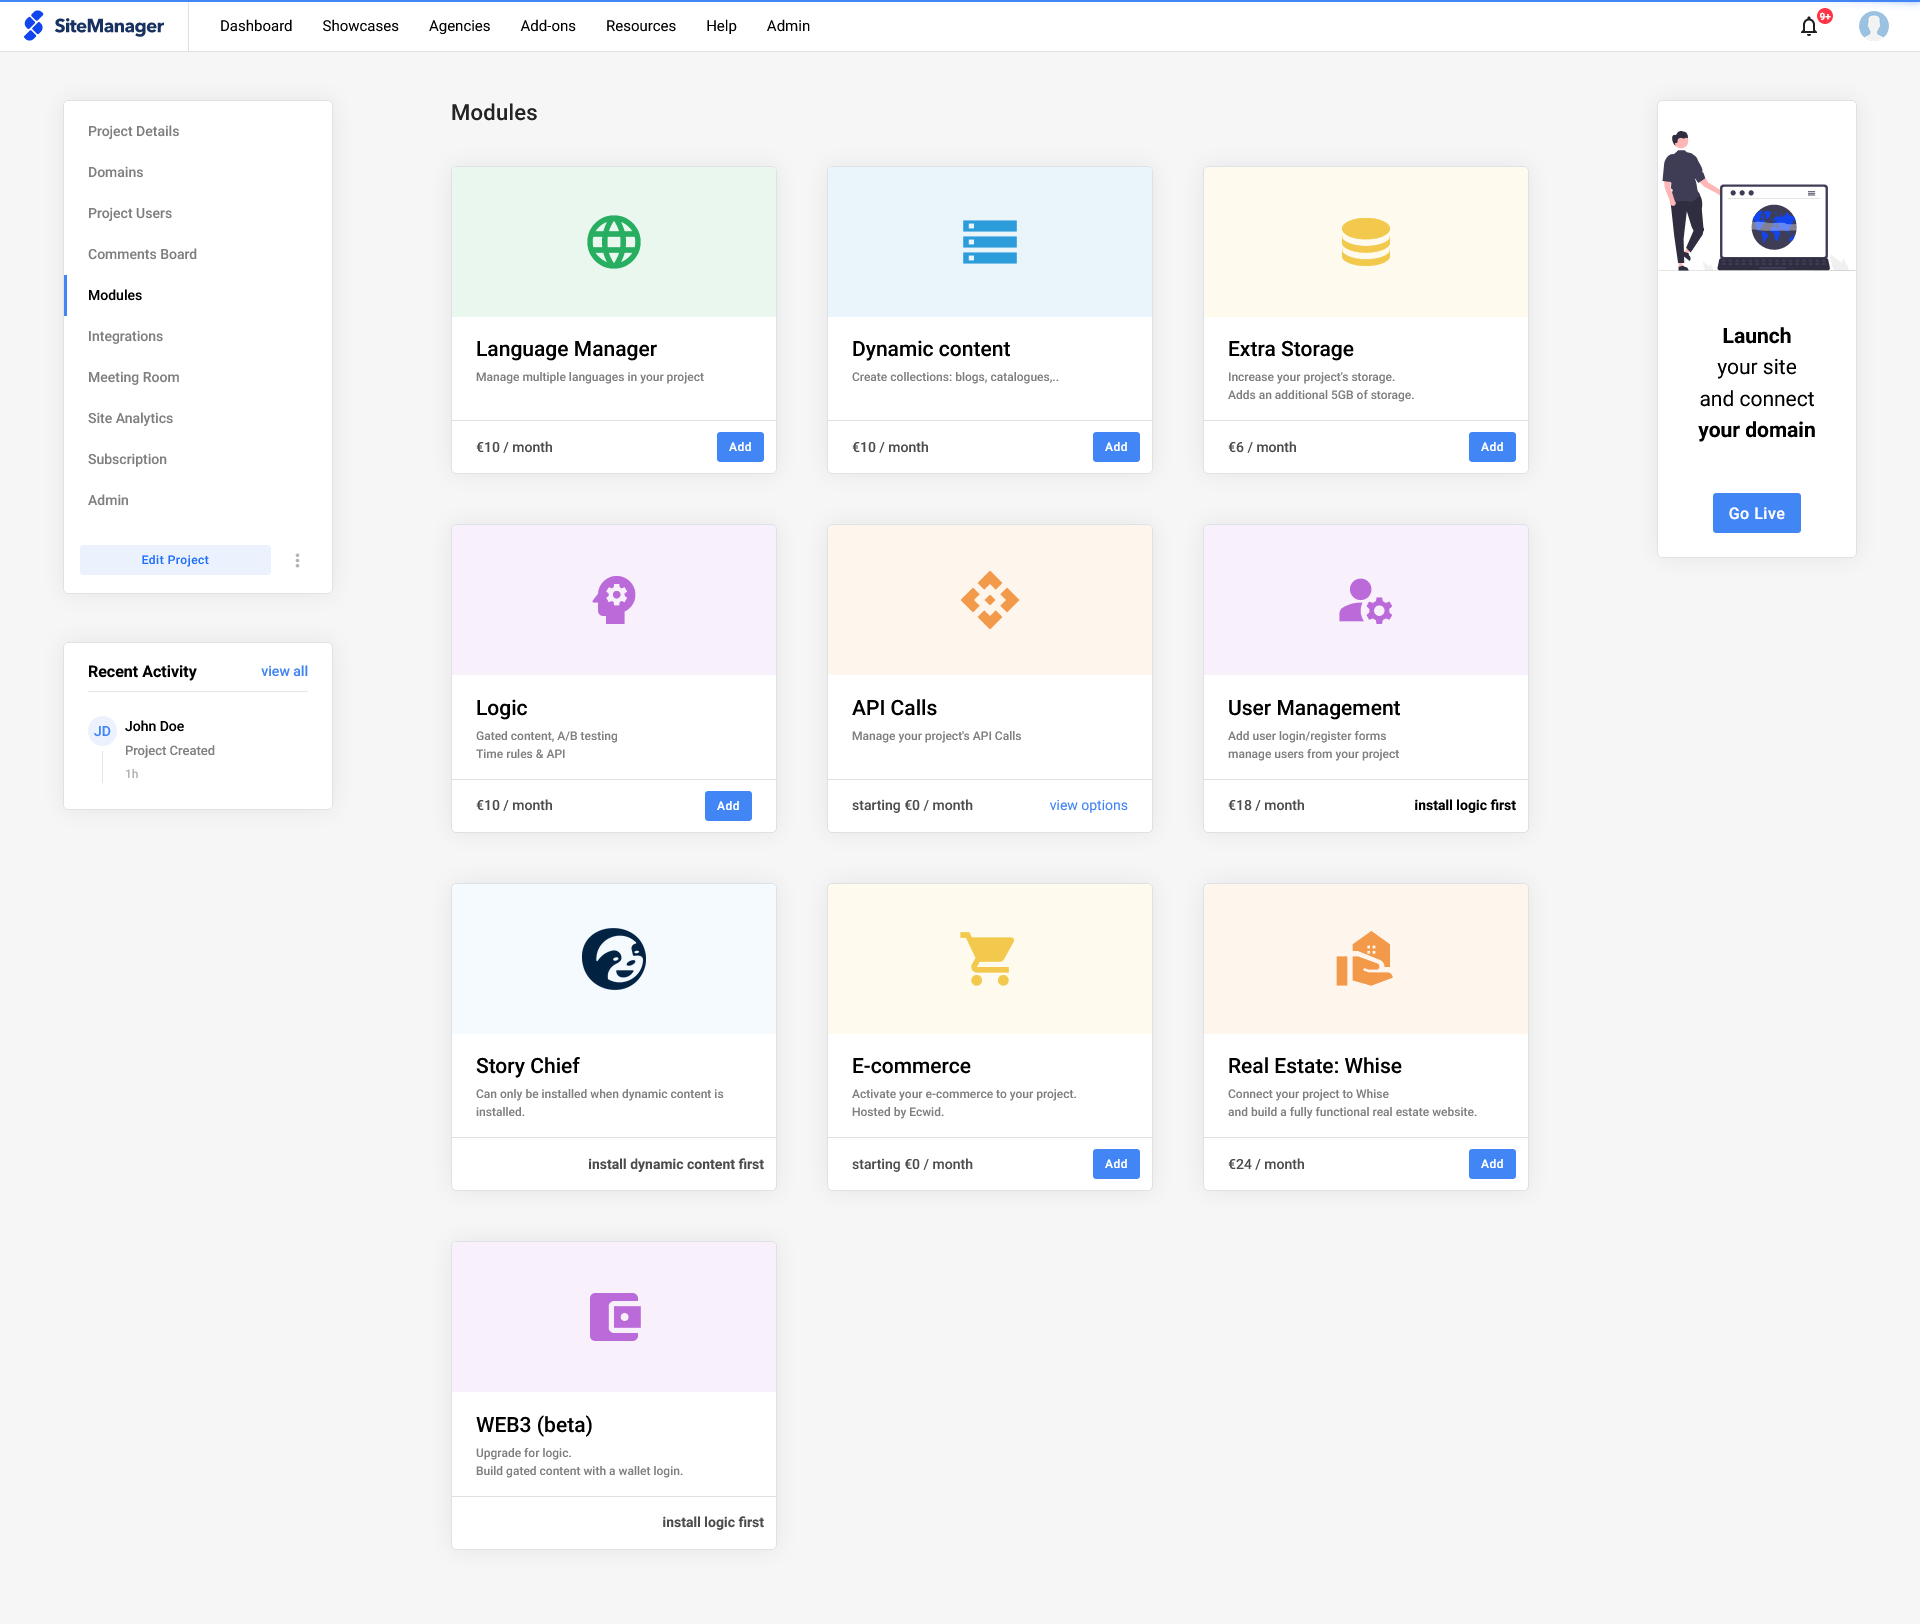Click the Logic head gear icon

[614, 600]
